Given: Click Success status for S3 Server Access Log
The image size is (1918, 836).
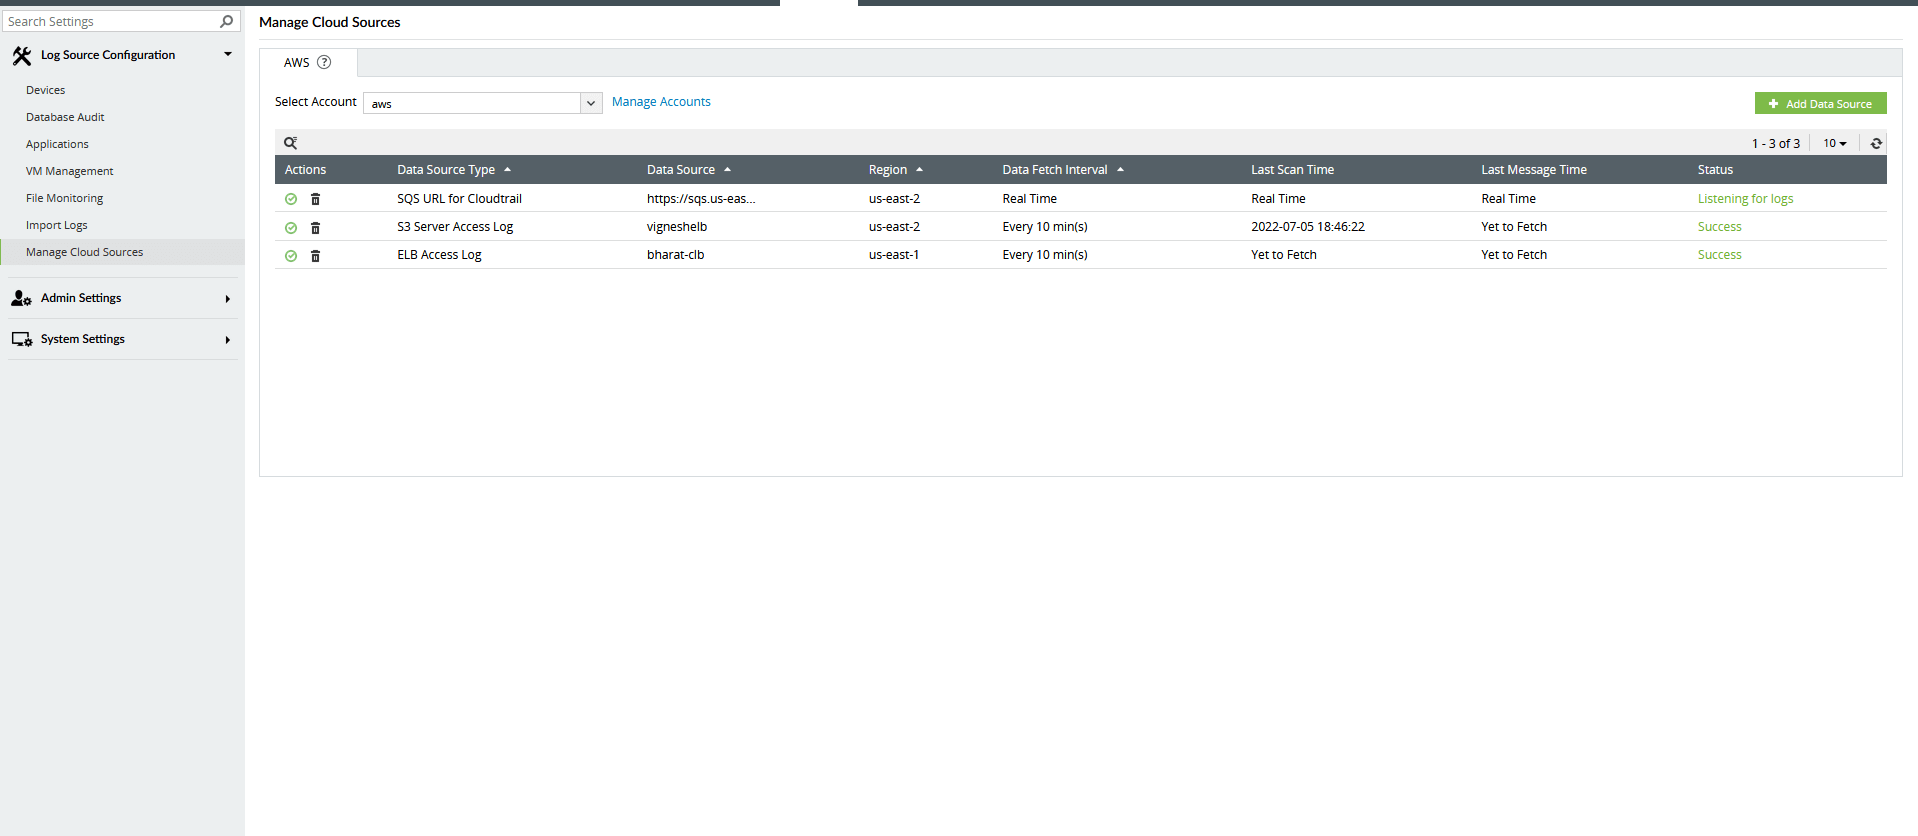Looking at the screenshot, I should [x=1719, y=227].
